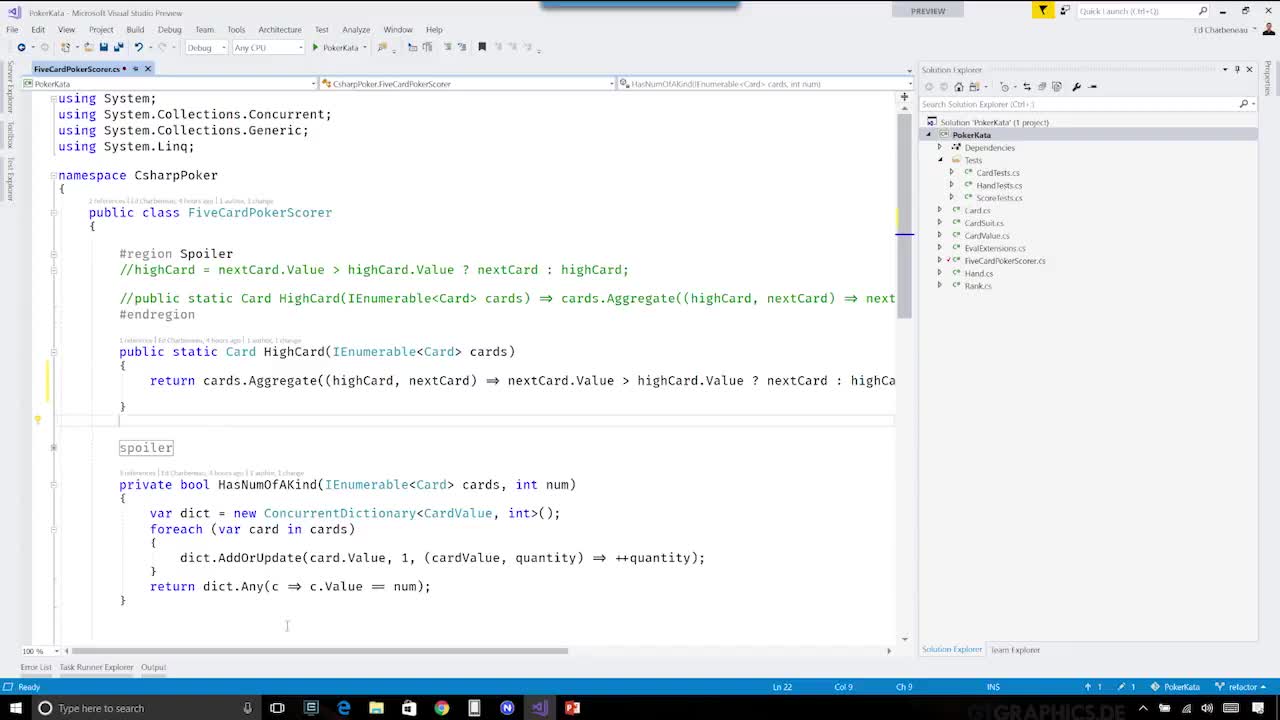This screenshot has height=720, width=1280.
Task: Click Sync with Active Document icon
Action: click(1027, 87)
